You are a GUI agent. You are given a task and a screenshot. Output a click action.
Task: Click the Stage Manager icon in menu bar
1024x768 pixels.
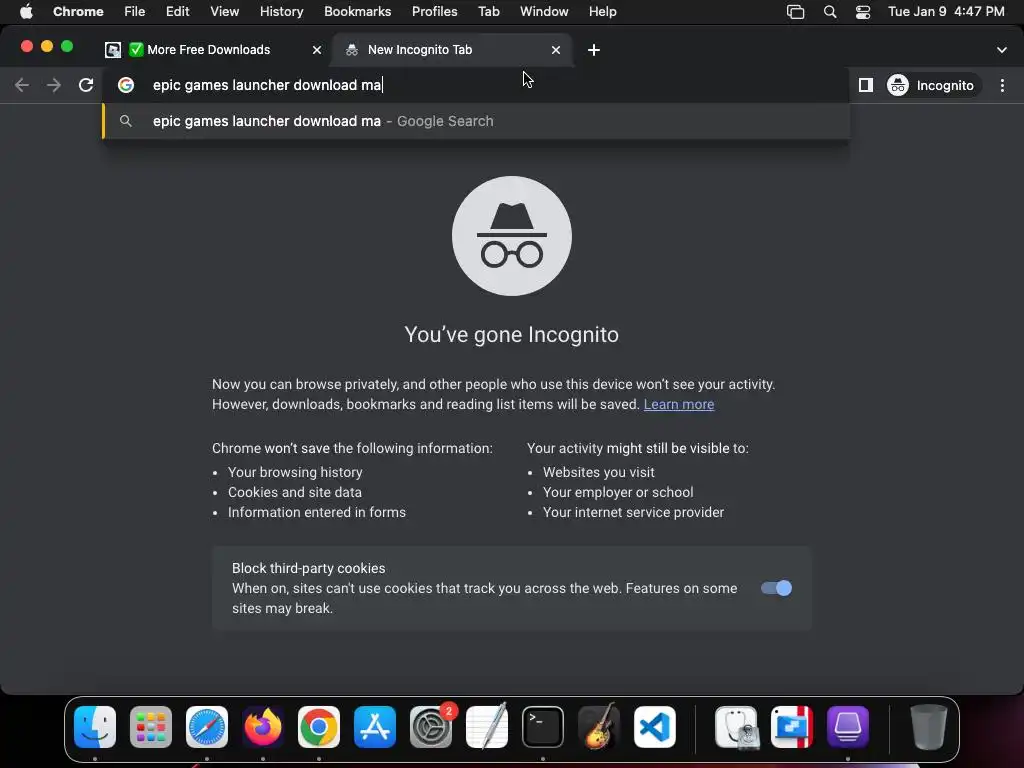pyautogui.click(x=795, y=11)
